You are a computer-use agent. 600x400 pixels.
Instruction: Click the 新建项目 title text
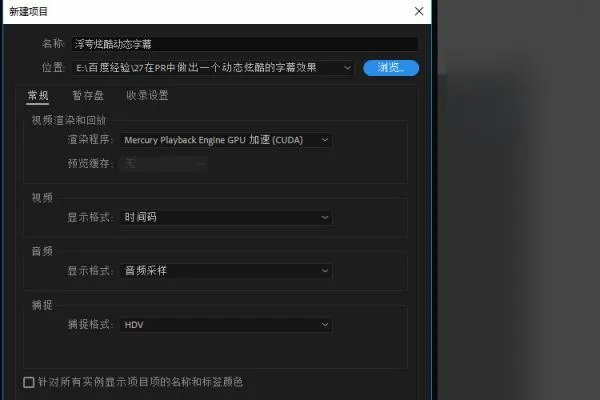[28, 11]
